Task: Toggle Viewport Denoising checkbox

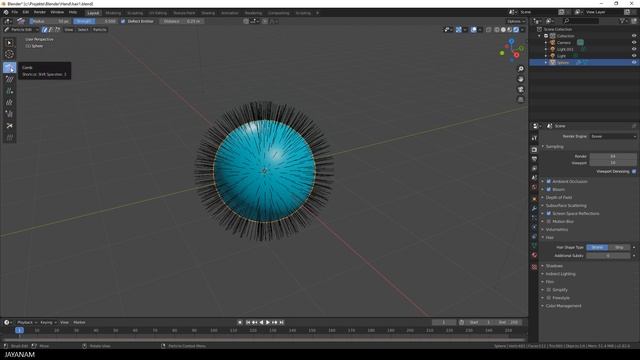Action: tap(634, 171)
